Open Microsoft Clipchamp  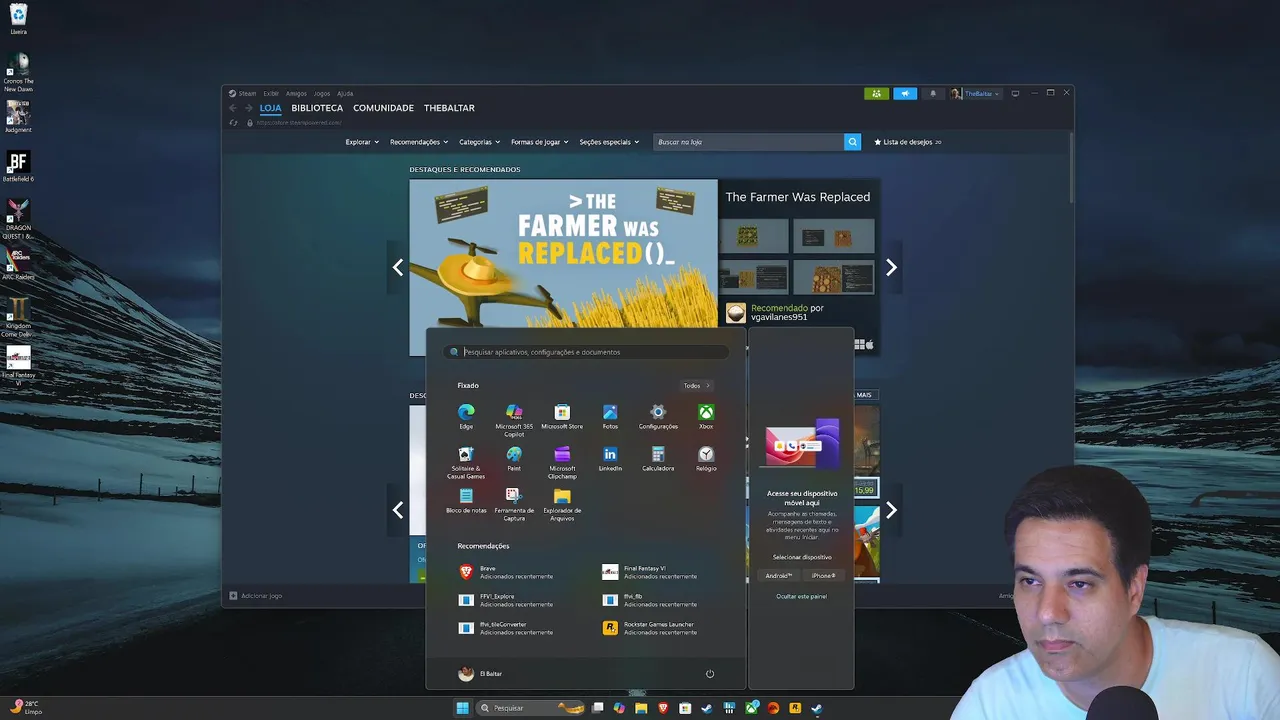pyautogui.click(x=562, y=462)
